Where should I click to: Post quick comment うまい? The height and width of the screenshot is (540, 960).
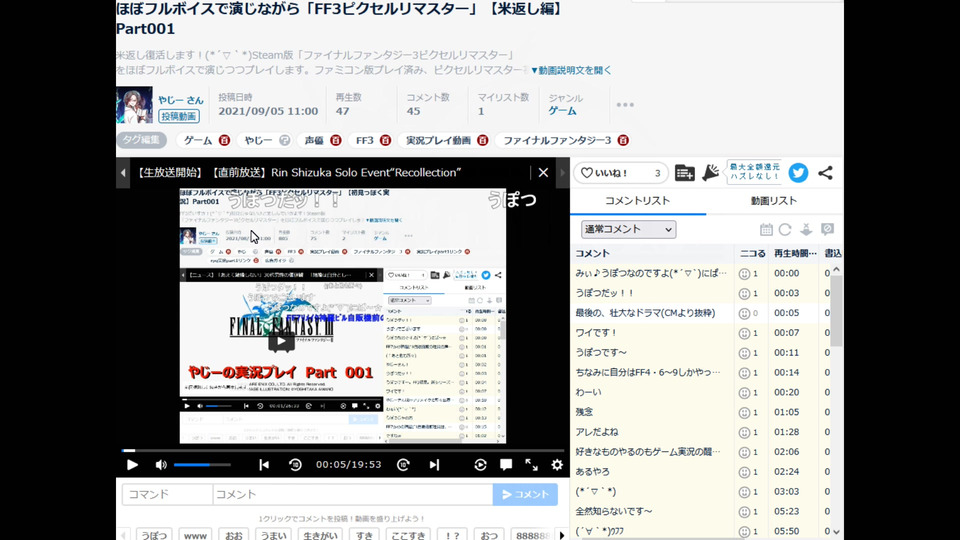click(273, 534)
